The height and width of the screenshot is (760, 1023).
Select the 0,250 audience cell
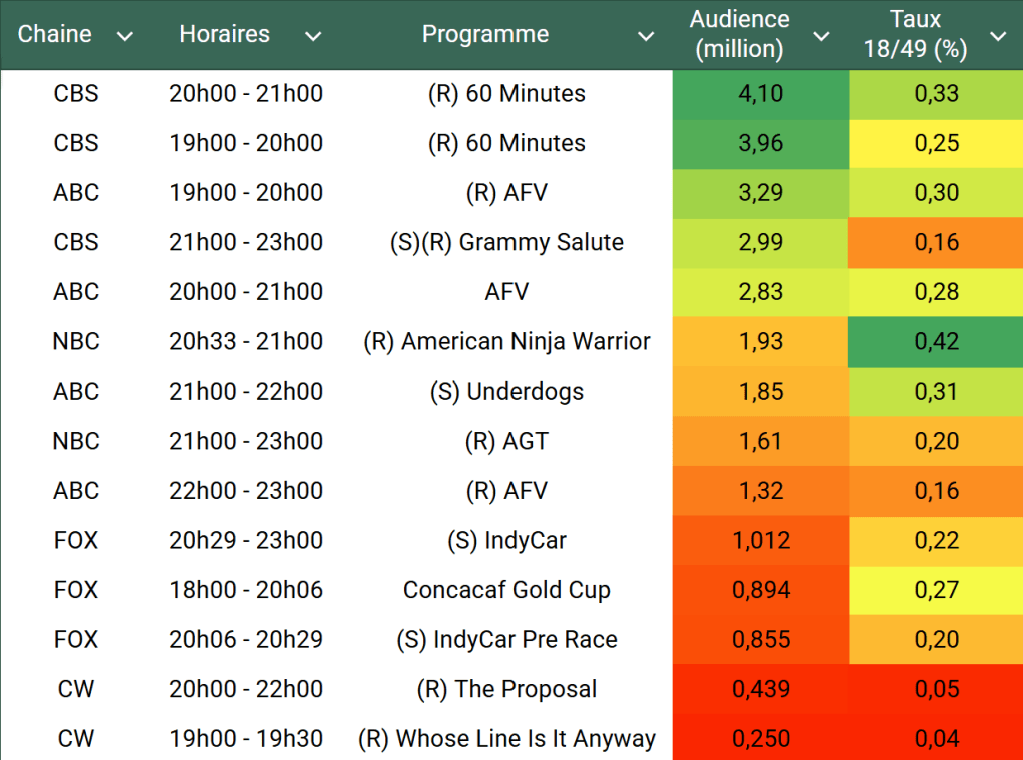click(760, 739)
